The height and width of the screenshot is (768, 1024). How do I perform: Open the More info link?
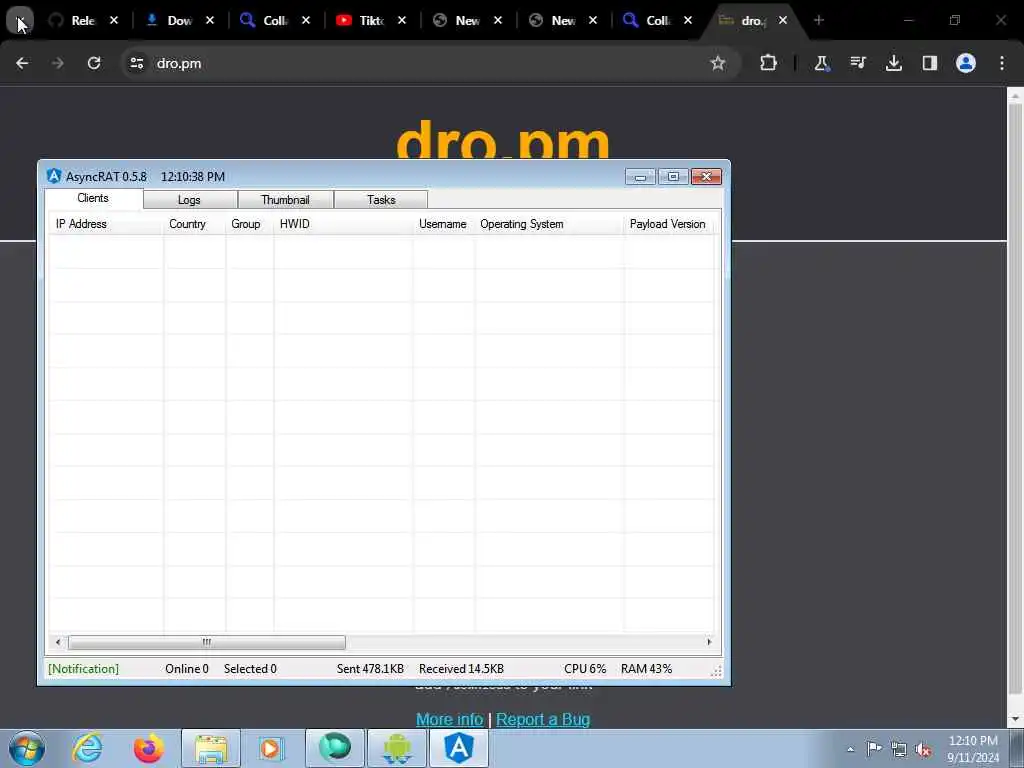[x=449, y=719]
